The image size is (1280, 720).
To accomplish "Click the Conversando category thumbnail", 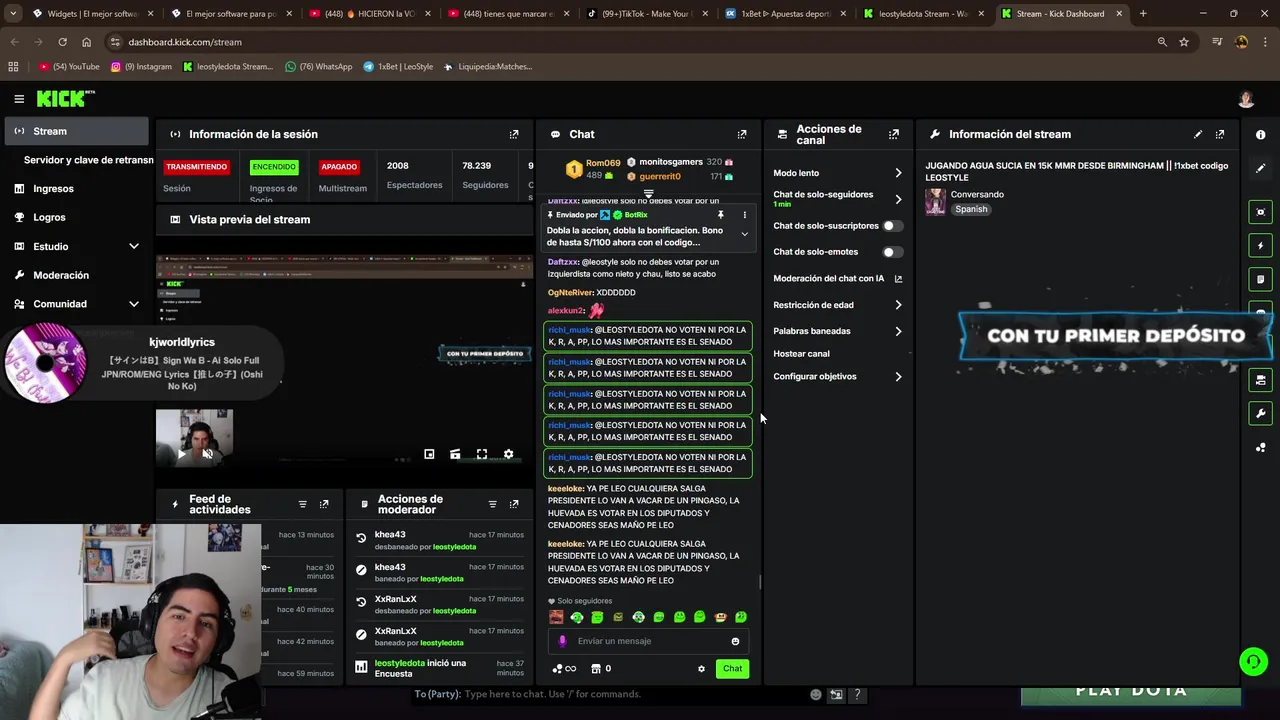I will (x=935, y=202).
